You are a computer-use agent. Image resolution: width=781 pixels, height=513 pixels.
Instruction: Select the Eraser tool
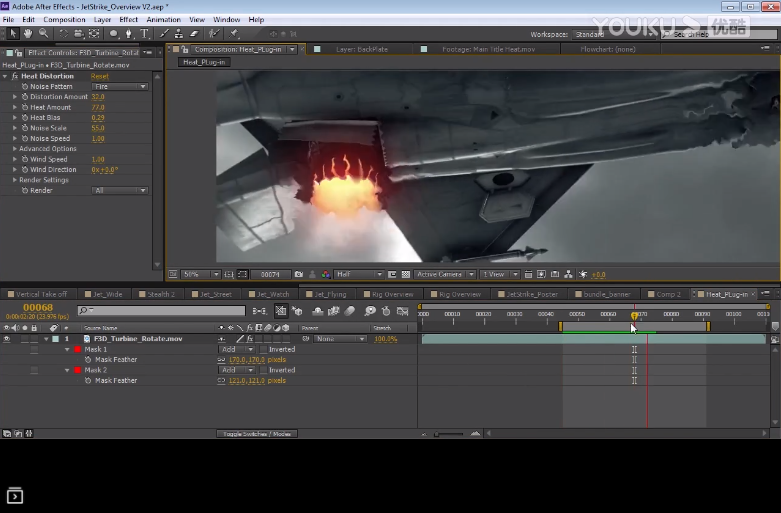point(194,33)
